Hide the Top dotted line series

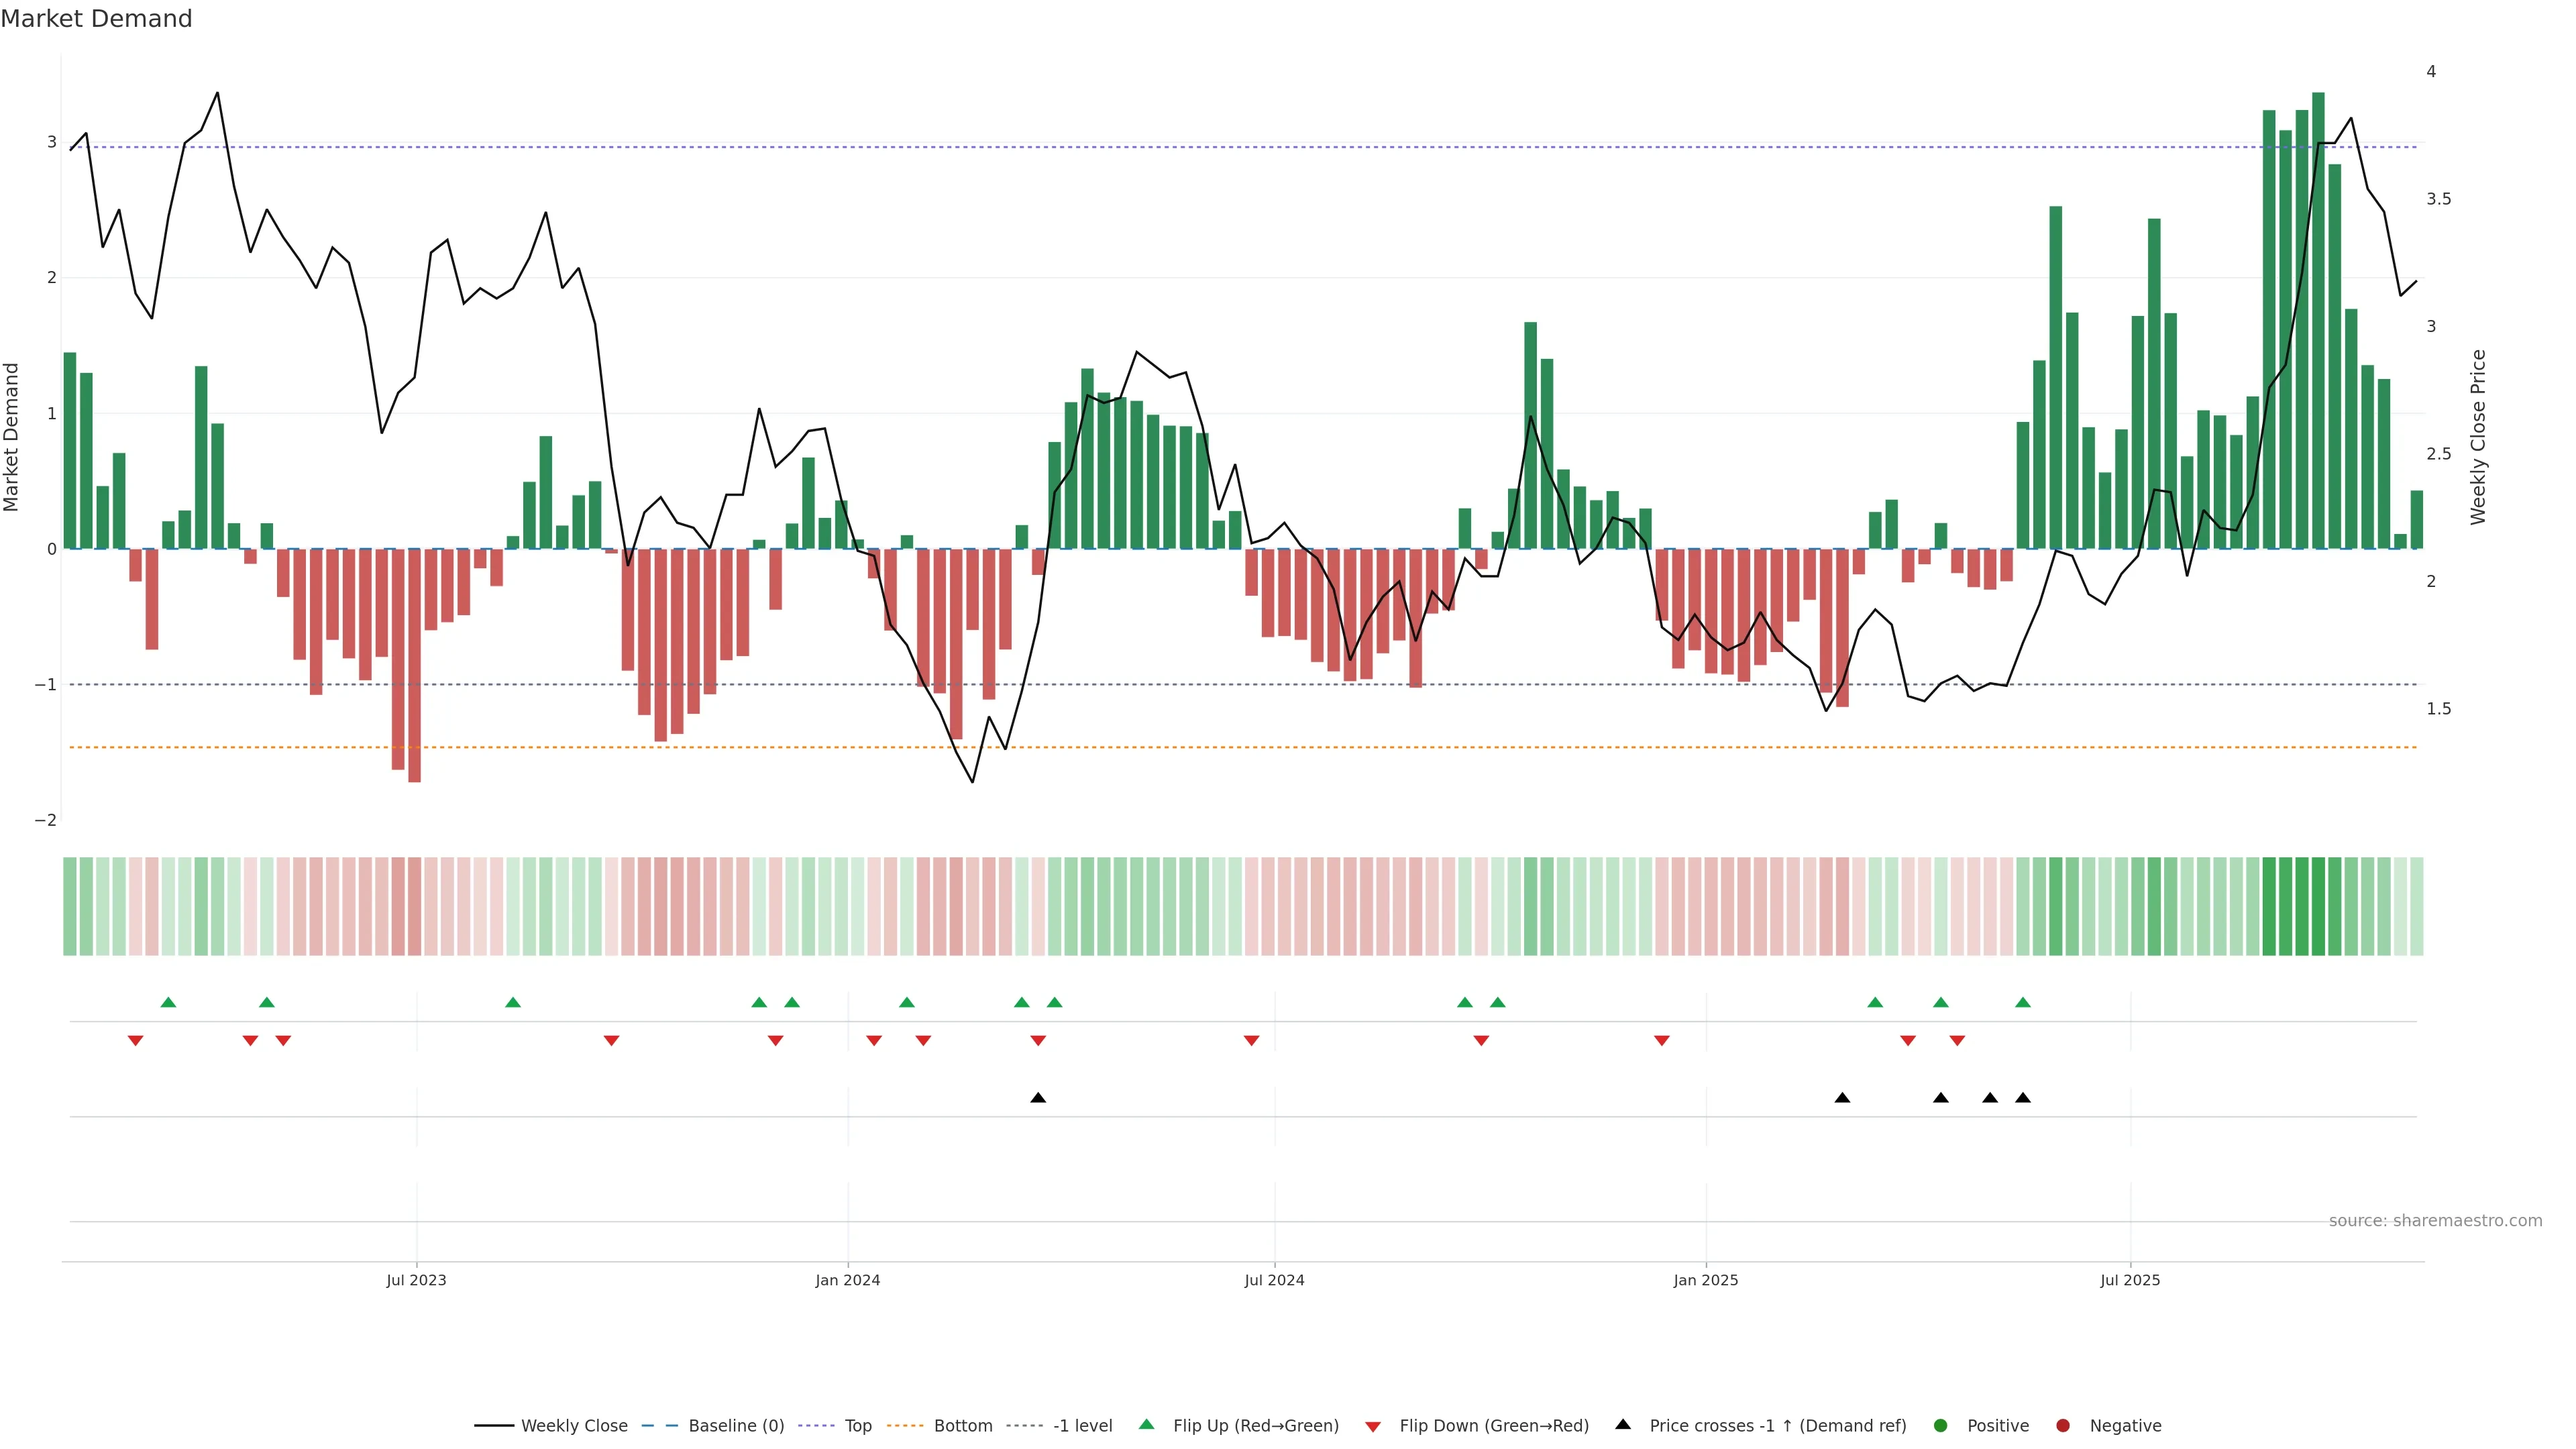pos(857,1426)
